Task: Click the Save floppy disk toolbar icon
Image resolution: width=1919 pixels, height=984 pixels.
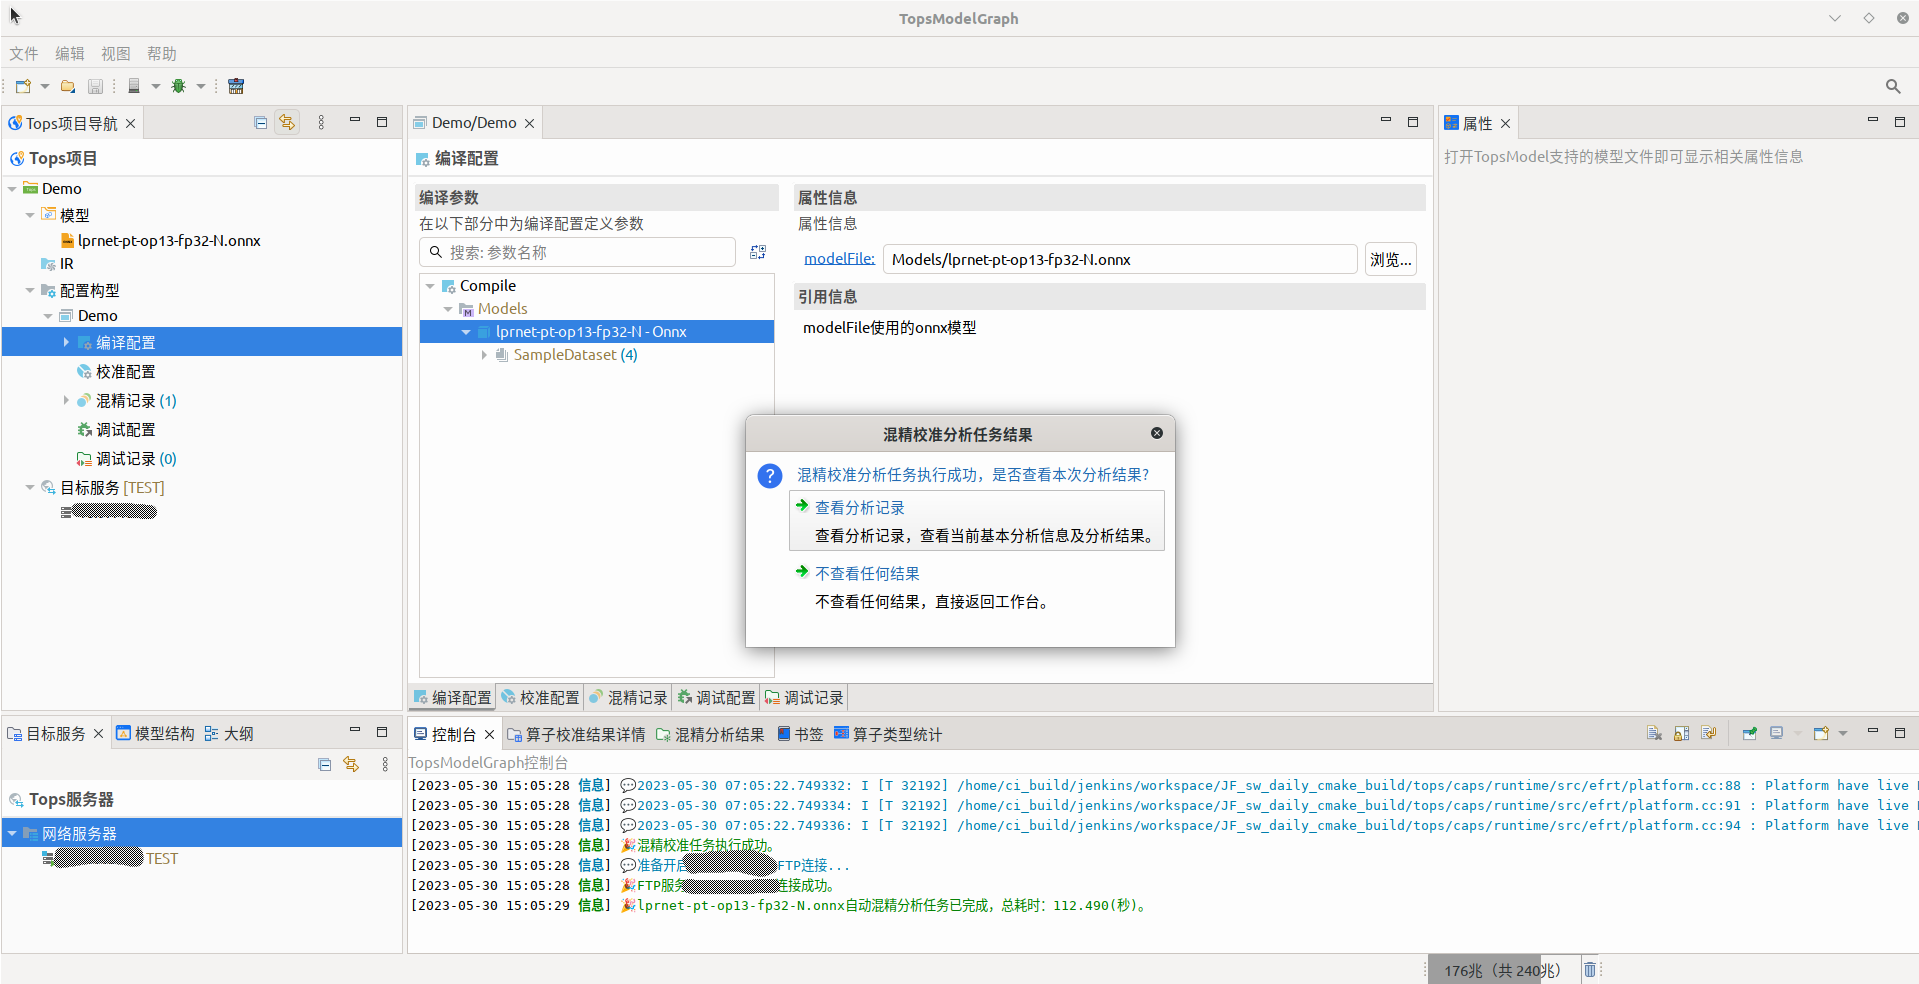Action: (96, 86)
